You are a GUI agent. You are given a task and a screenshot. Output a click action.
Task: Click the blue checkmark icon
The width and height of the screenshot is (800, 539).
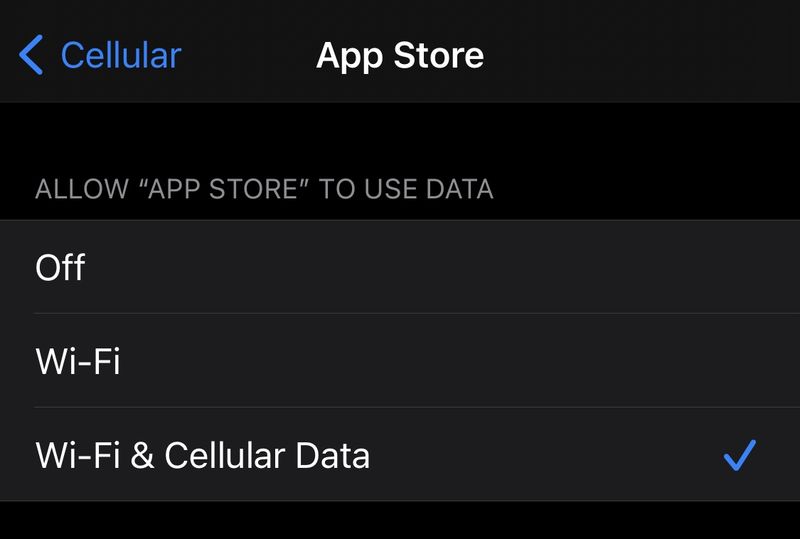(x=739, y=455)
